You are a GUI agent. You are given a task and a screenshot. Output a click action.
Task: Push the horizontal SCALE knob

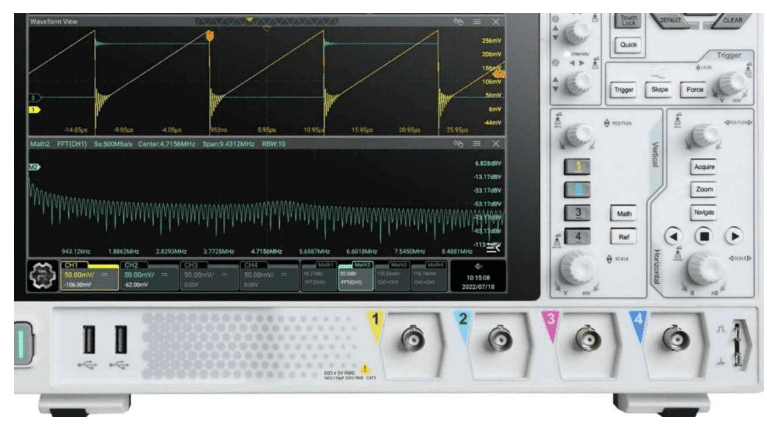pos(705,268)
